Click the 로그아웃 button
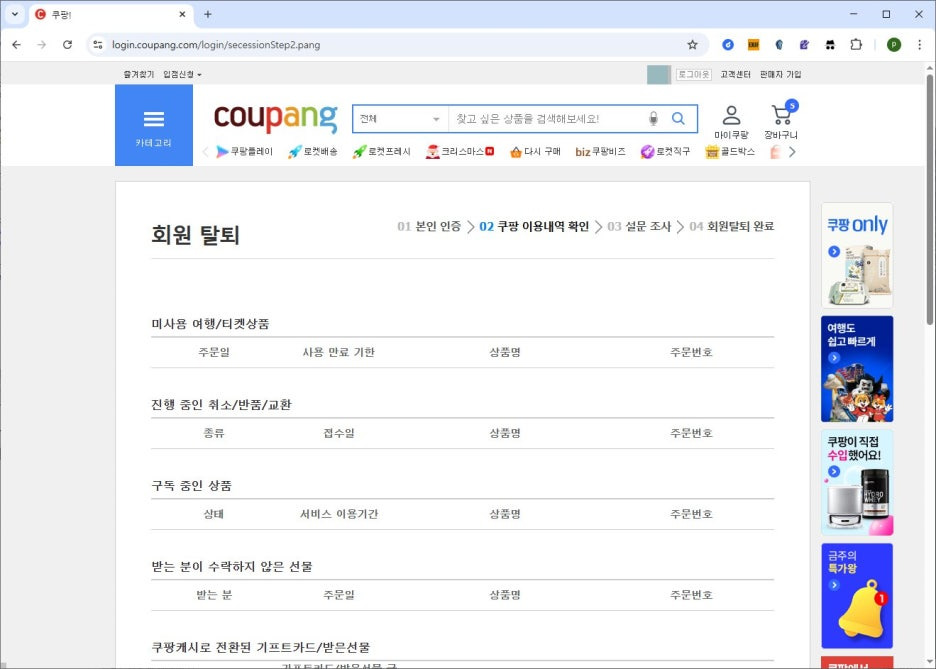 (x=694, y=75)
